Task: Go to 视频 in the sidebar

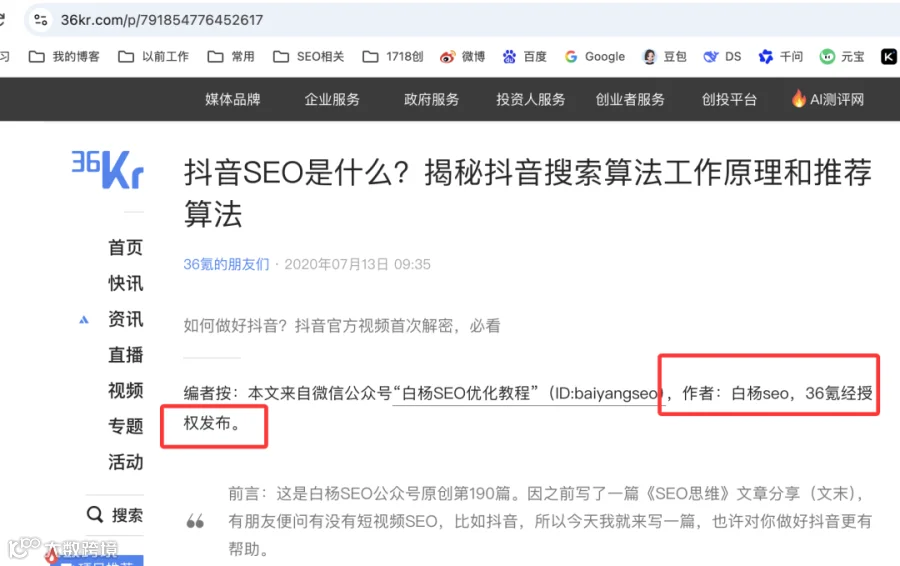Action: (125, 390)
